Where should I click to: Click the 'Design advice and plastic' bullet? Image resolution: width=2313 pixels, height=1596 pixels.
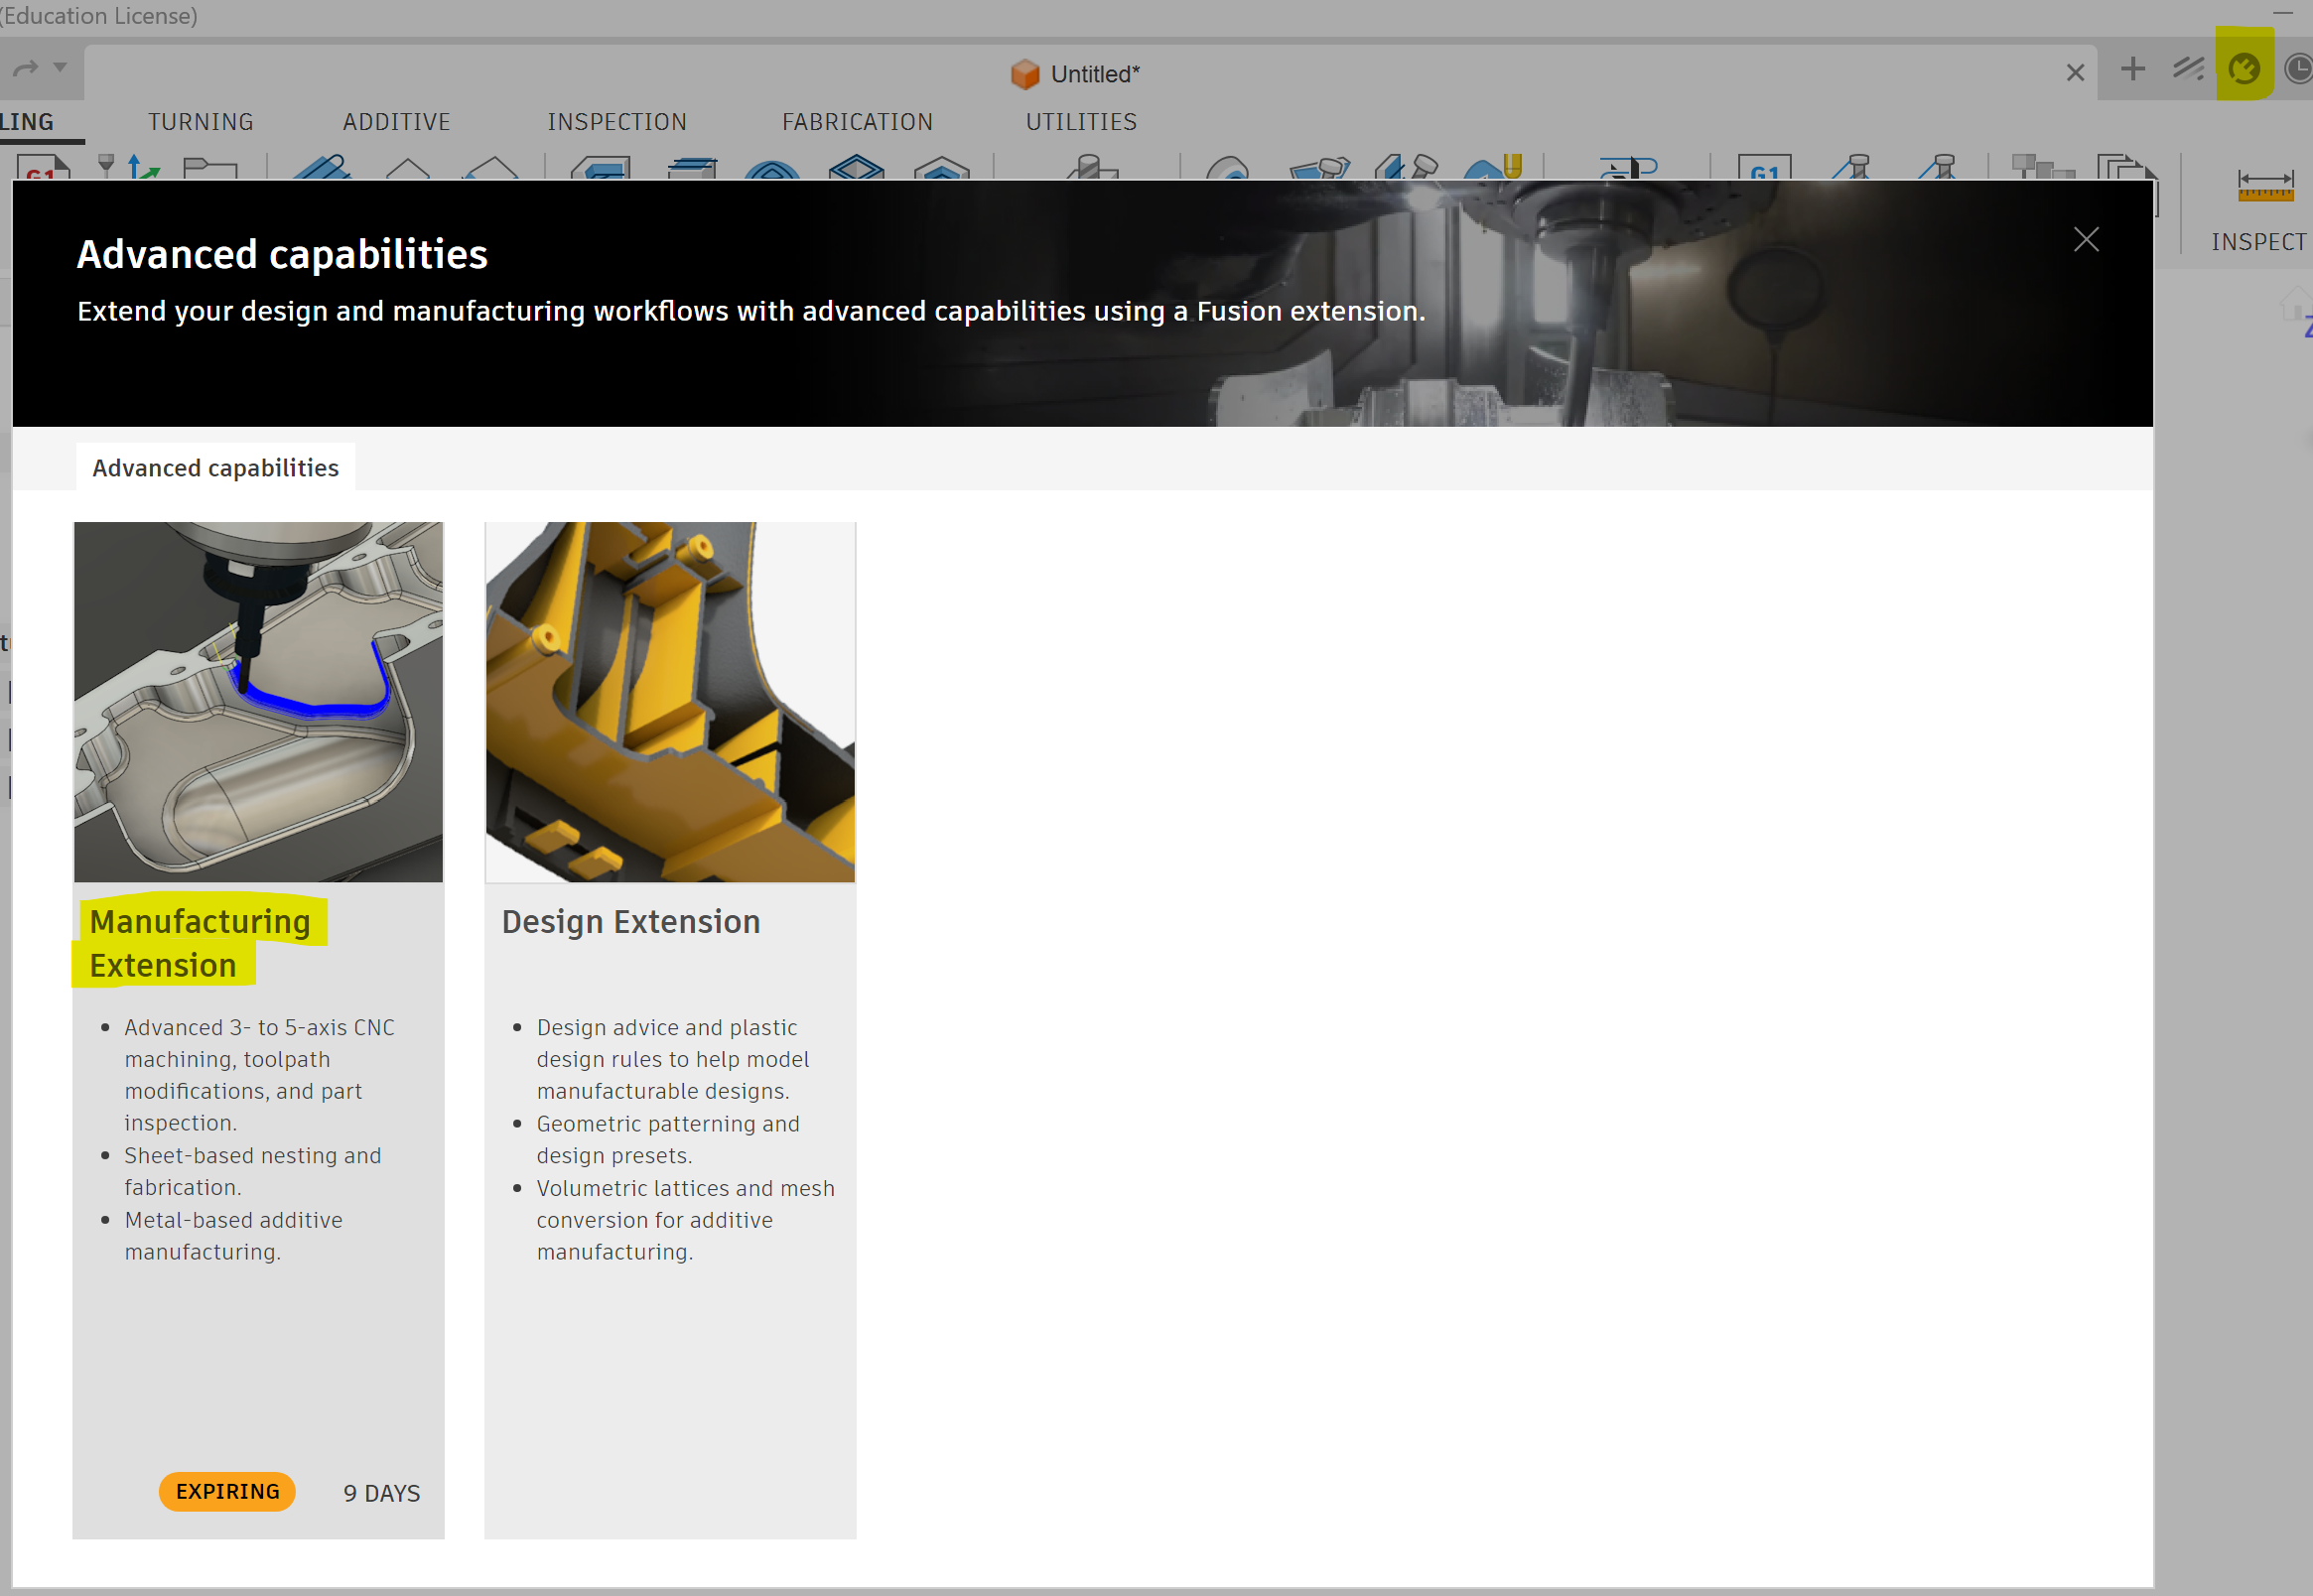pyautogui.click(x=673, y=1058)
